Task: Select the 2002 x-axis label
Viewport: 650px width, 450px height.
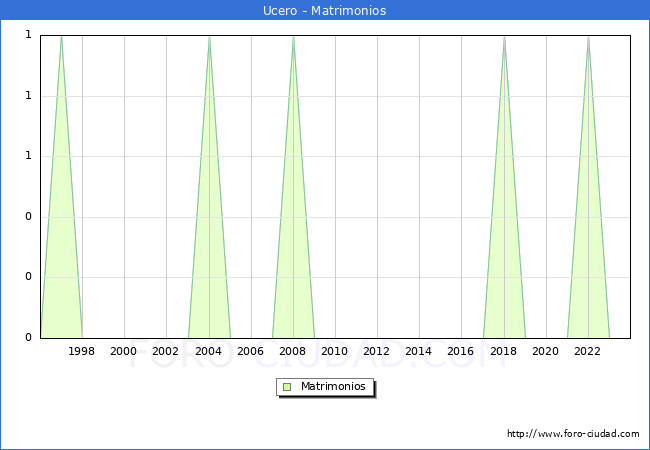Action: pos(166,351)
